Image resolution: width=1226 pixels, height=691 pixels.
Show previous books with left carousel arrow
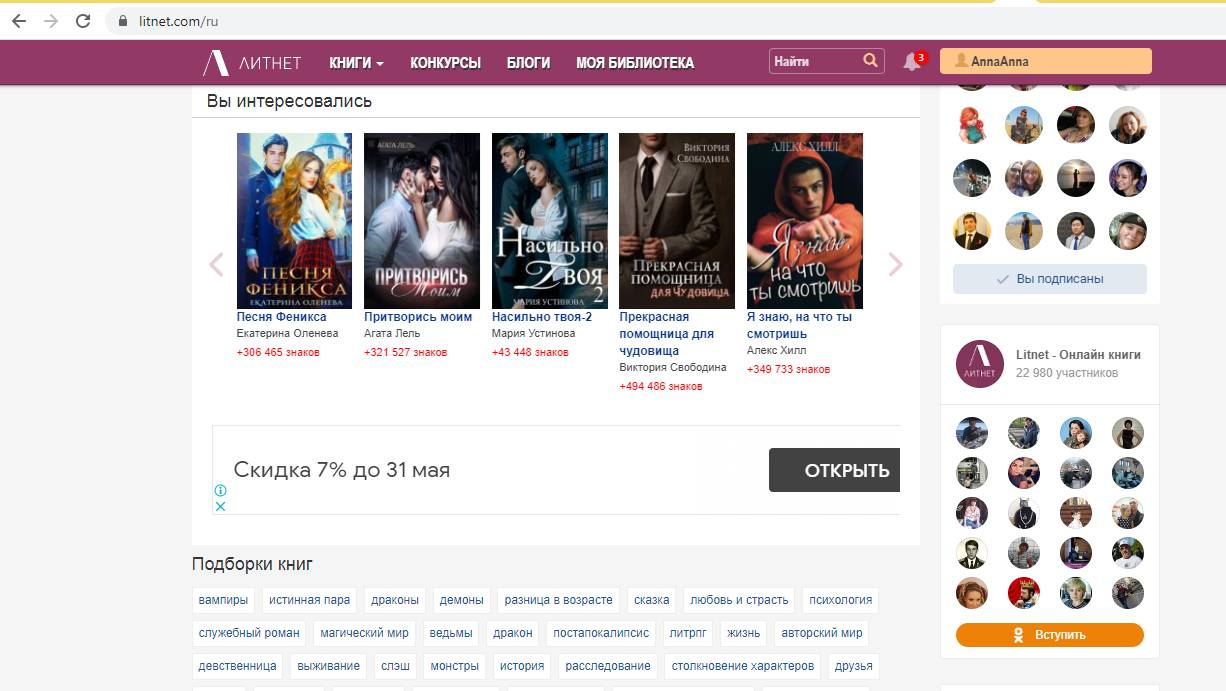pos(216,264)
